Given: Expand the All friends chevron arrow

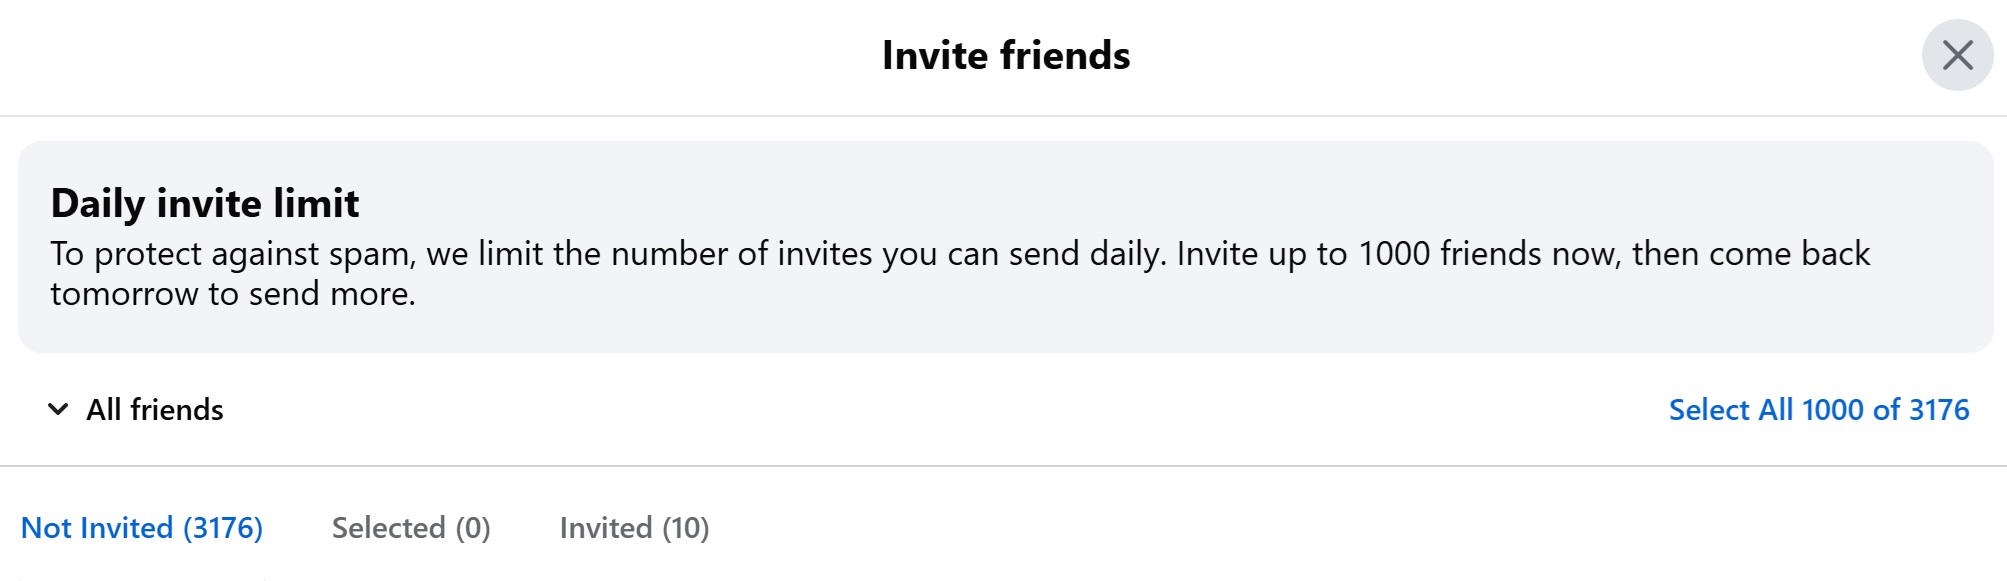Looking at the screenshot, I should 58,409.
